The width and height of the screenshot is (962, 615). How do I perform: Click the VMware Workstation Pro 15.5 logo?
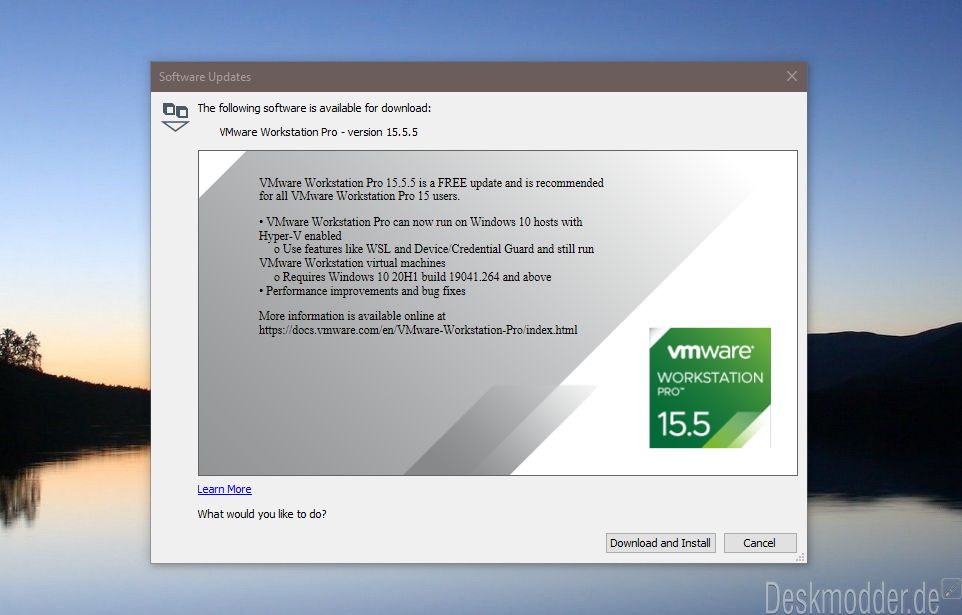(710, 388)
